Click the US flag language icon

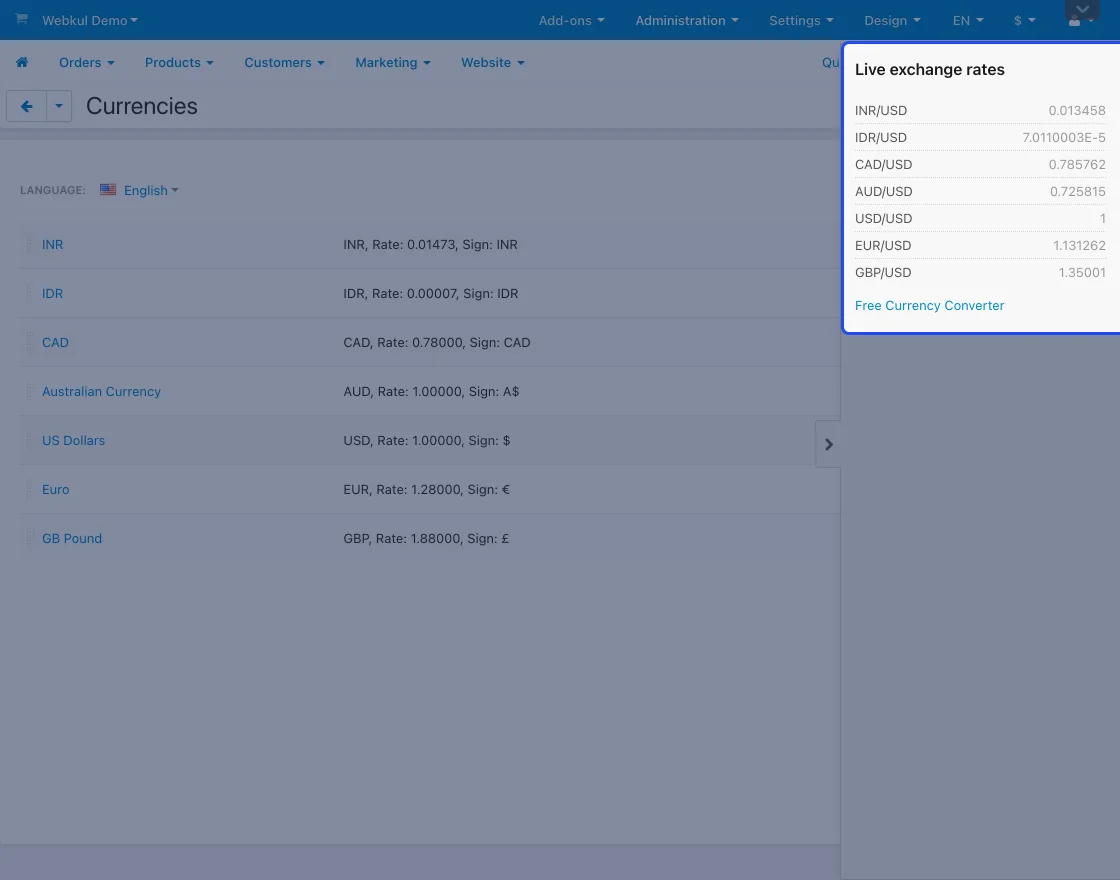(x=108, y=190)
